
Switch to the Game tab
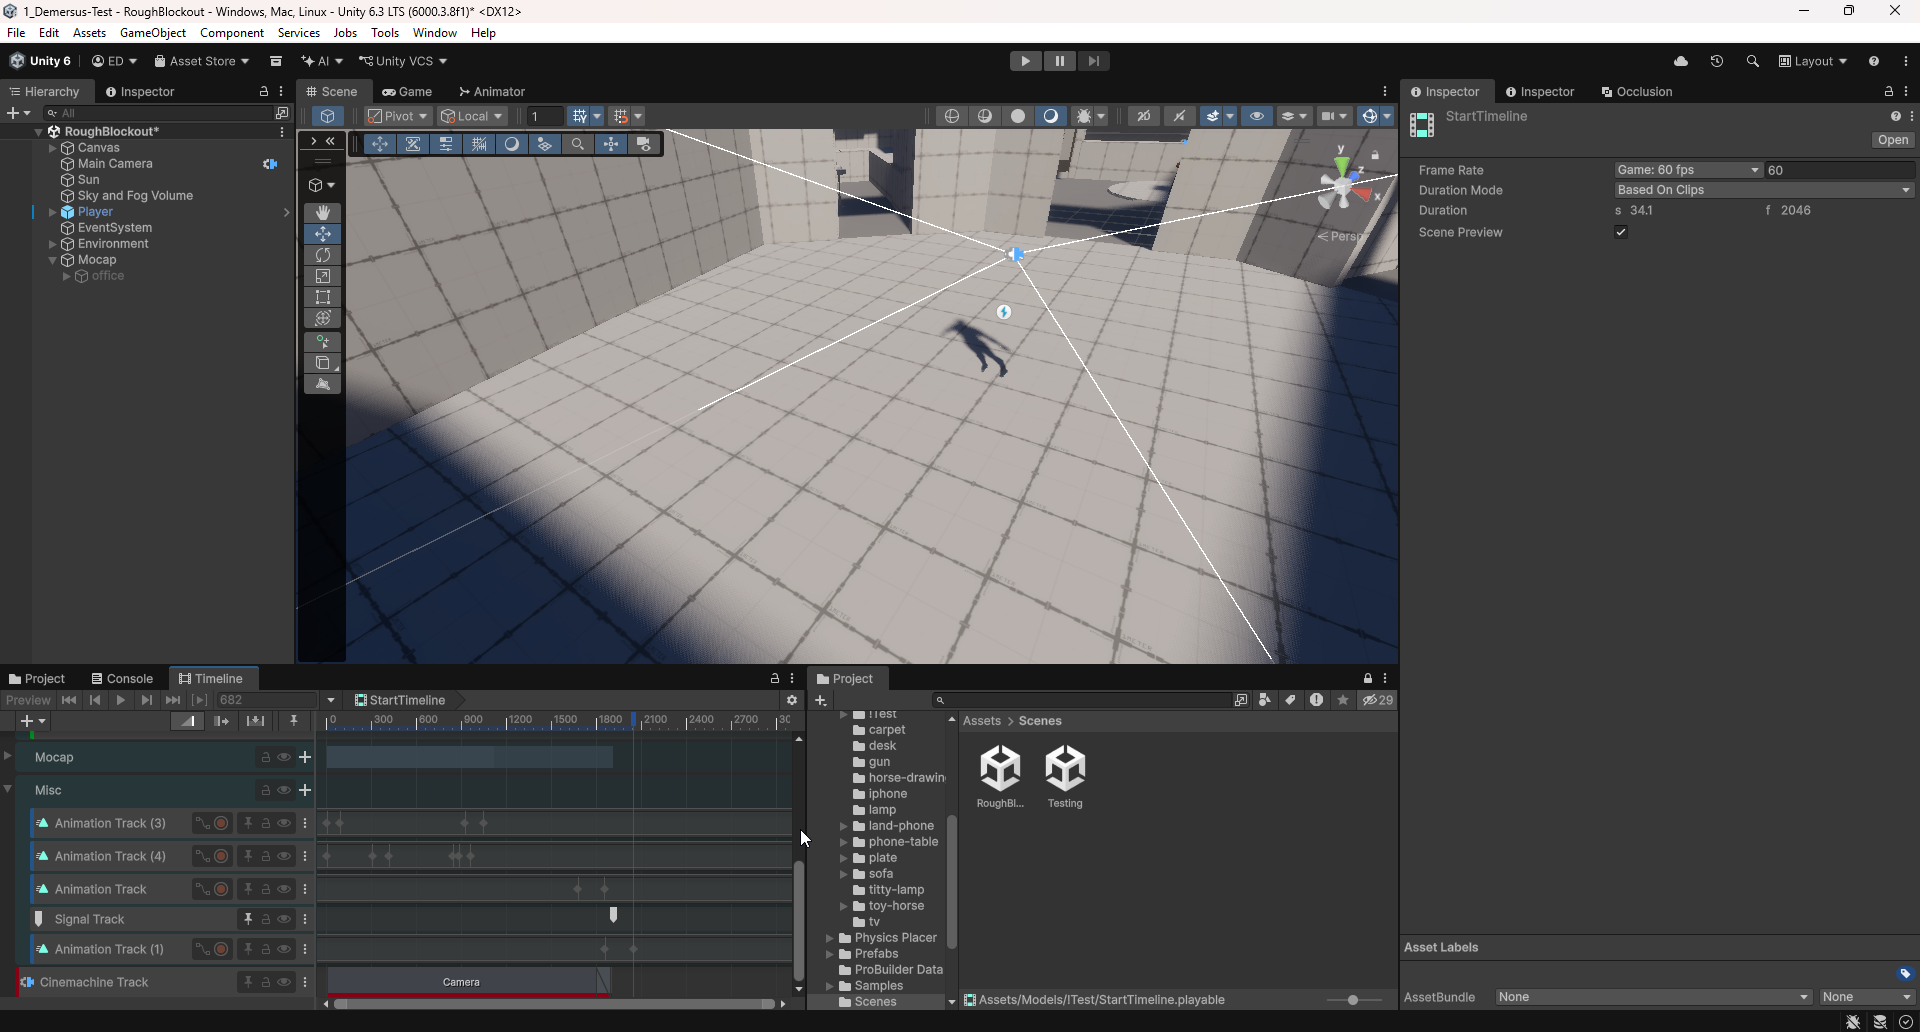point(407,91)
